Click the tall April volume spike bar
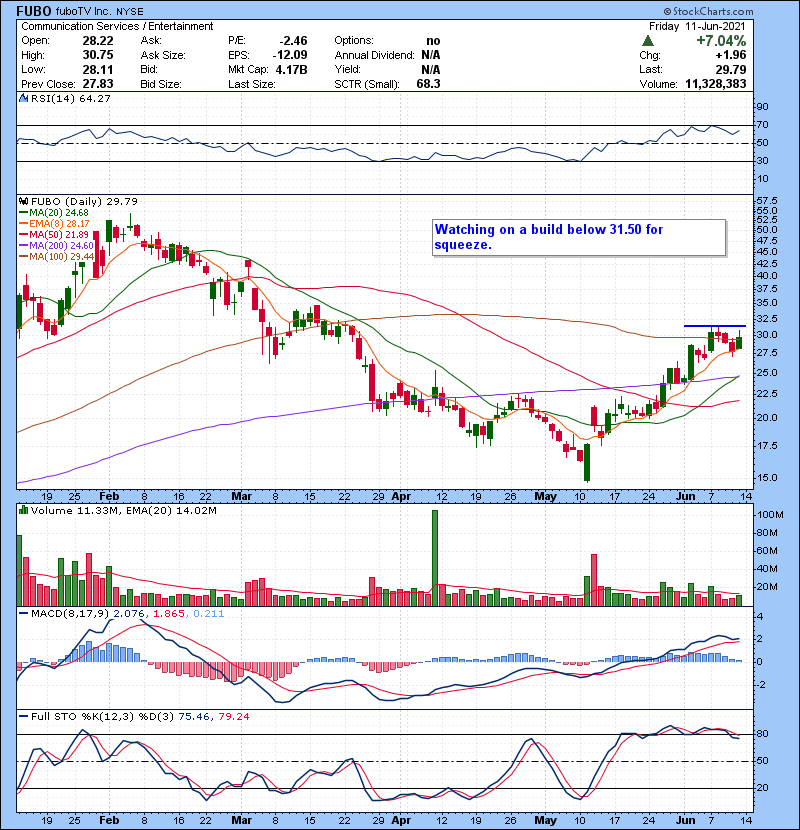This screenshot has width=800, height=830. pyautogui.click(x=435, y=558)
